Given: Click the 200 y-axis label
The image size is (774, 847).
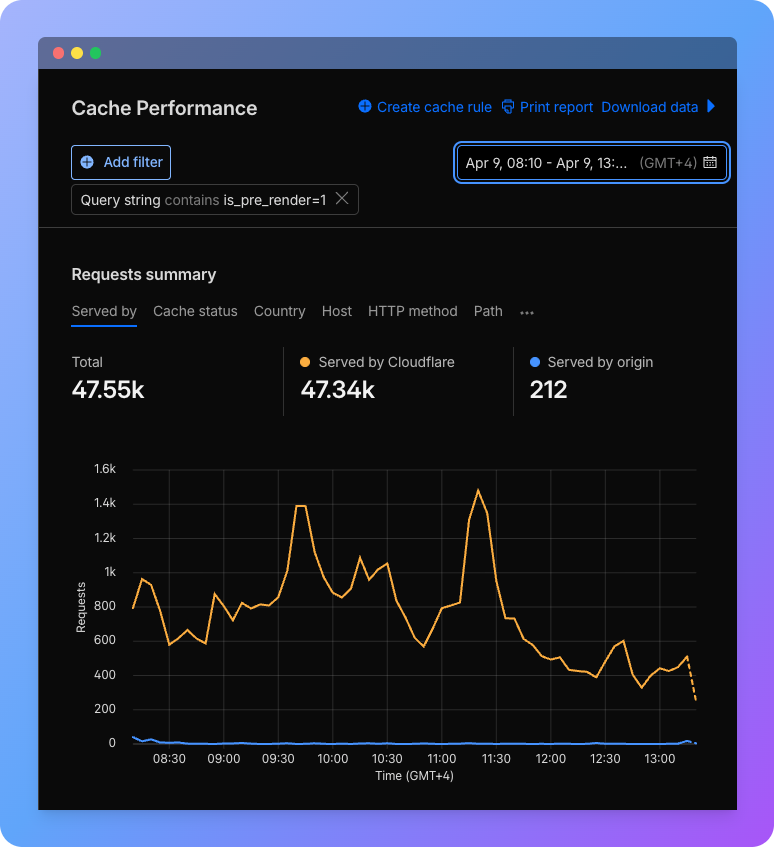Looking at the screenshot, I should point(105,709).
